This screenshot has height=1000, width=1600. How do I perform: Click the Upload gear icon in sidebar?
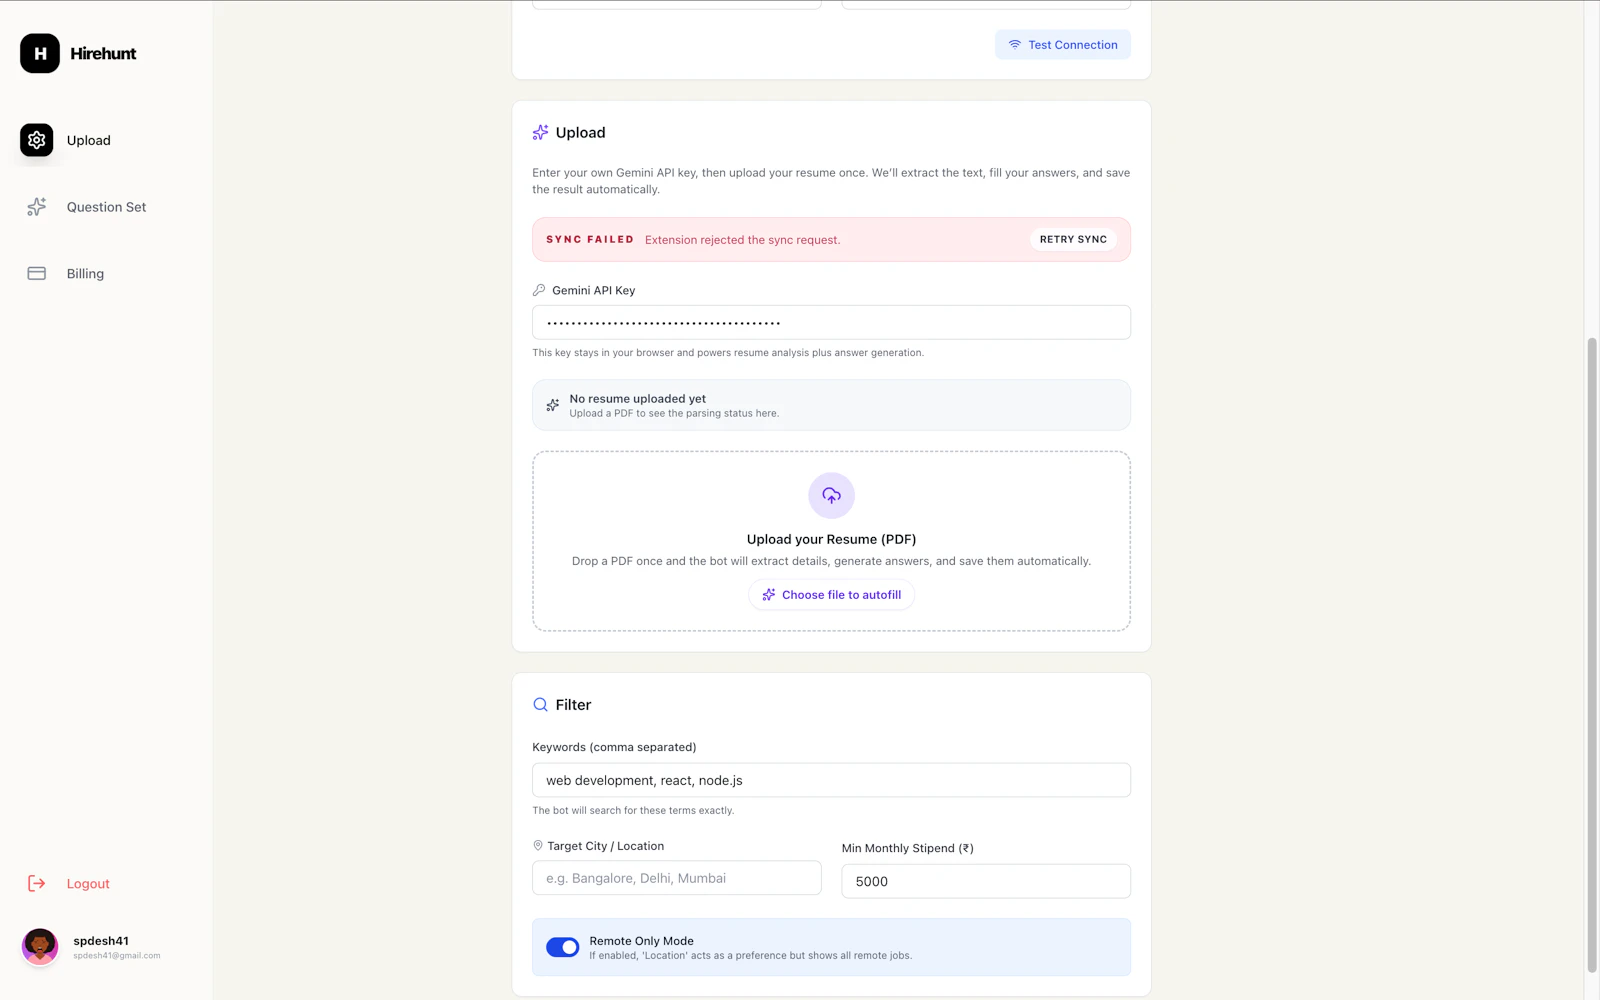coord(37,140)
